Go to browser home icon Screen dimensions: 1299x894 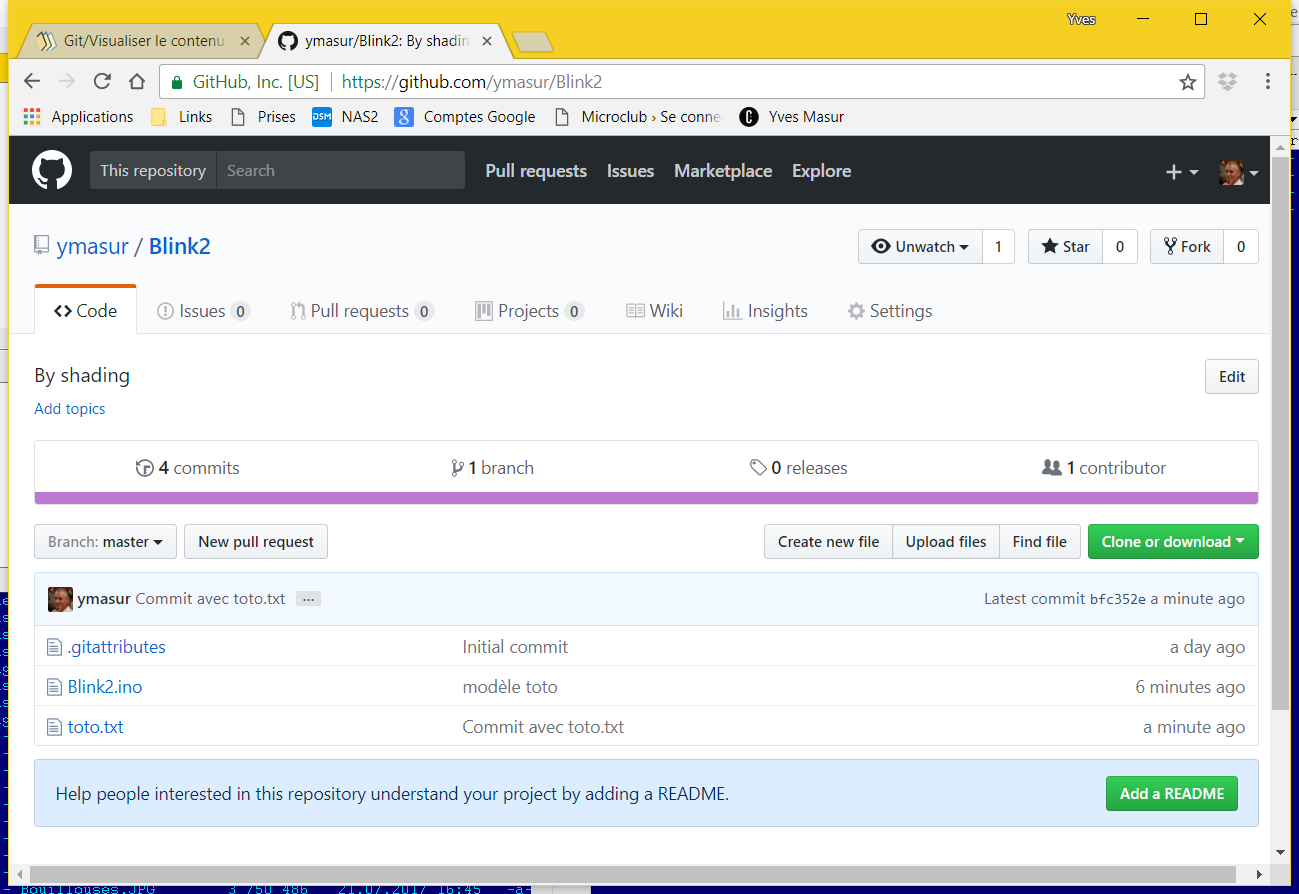[x=137, y=82]
